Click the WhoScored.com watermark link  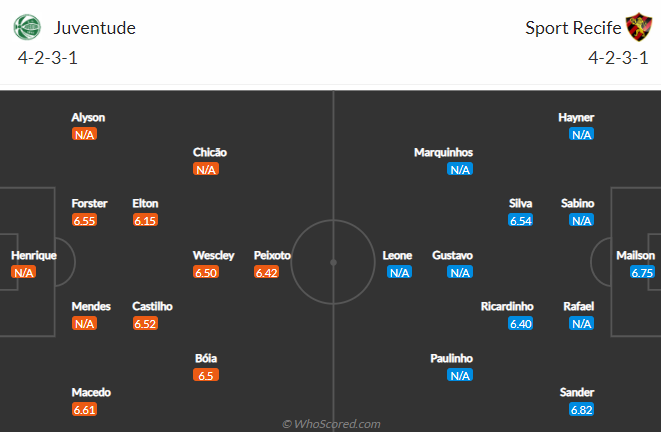[331, 424]
